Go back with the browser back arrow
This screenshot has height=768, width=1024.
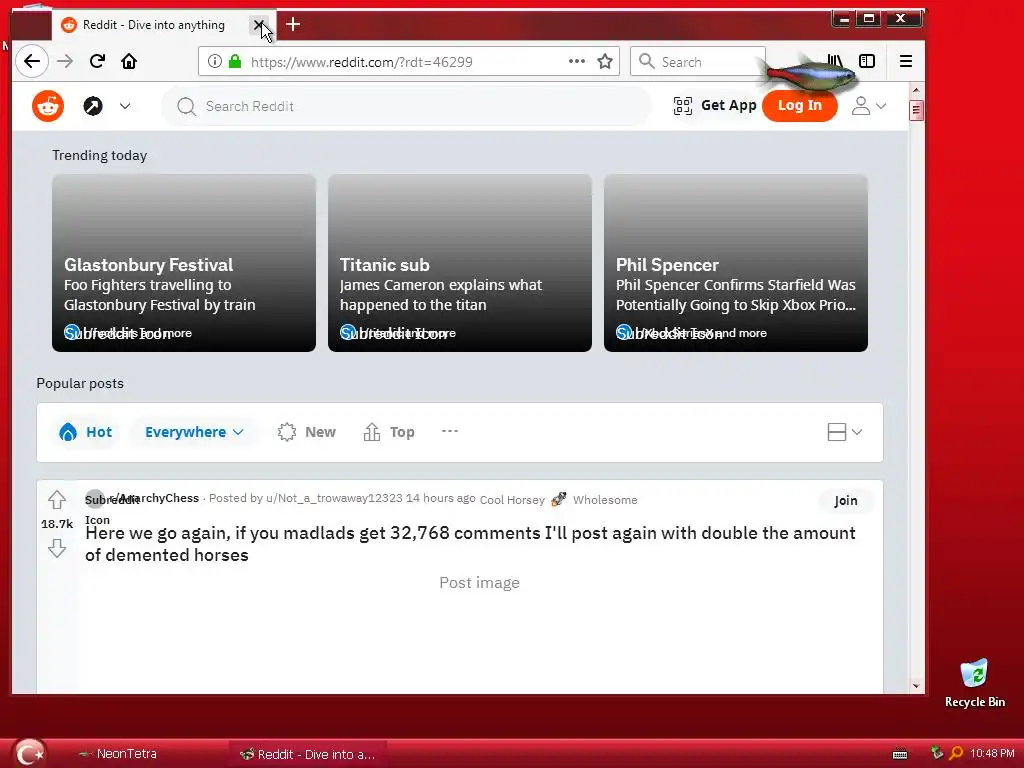tap(31, 61)
